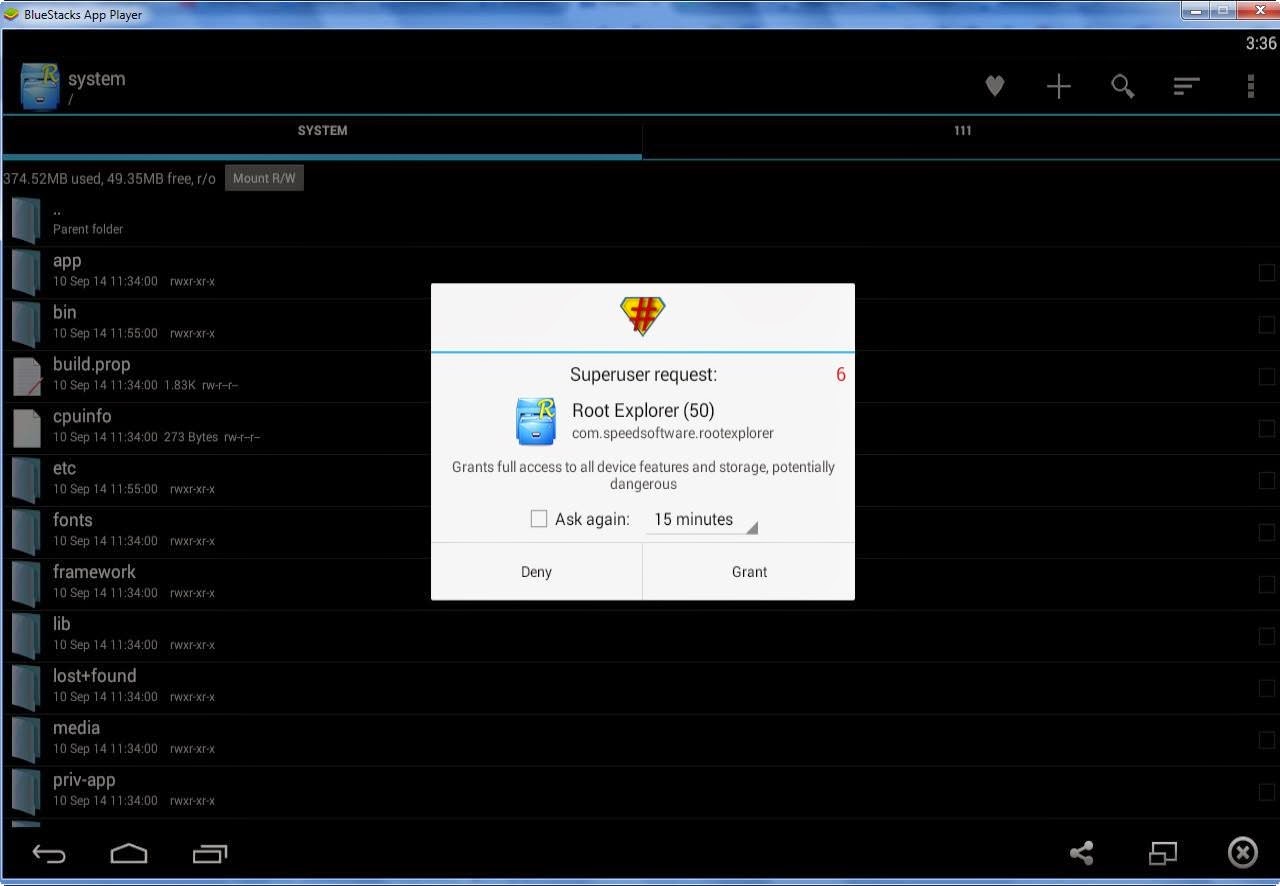The image size is (1280, 886).
Task: Tap the framework folder icon
Action: (26, 584)
